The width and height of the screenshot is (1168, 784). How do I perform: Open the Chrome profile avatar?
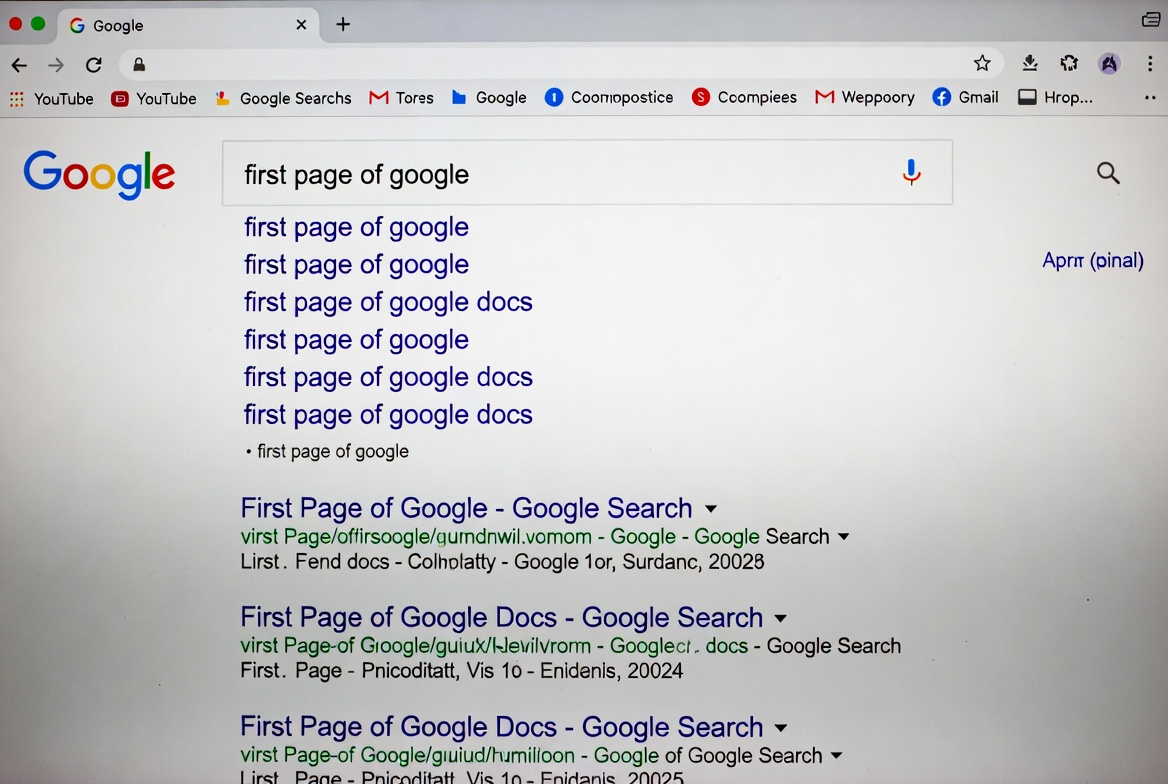pos(1109,63)
